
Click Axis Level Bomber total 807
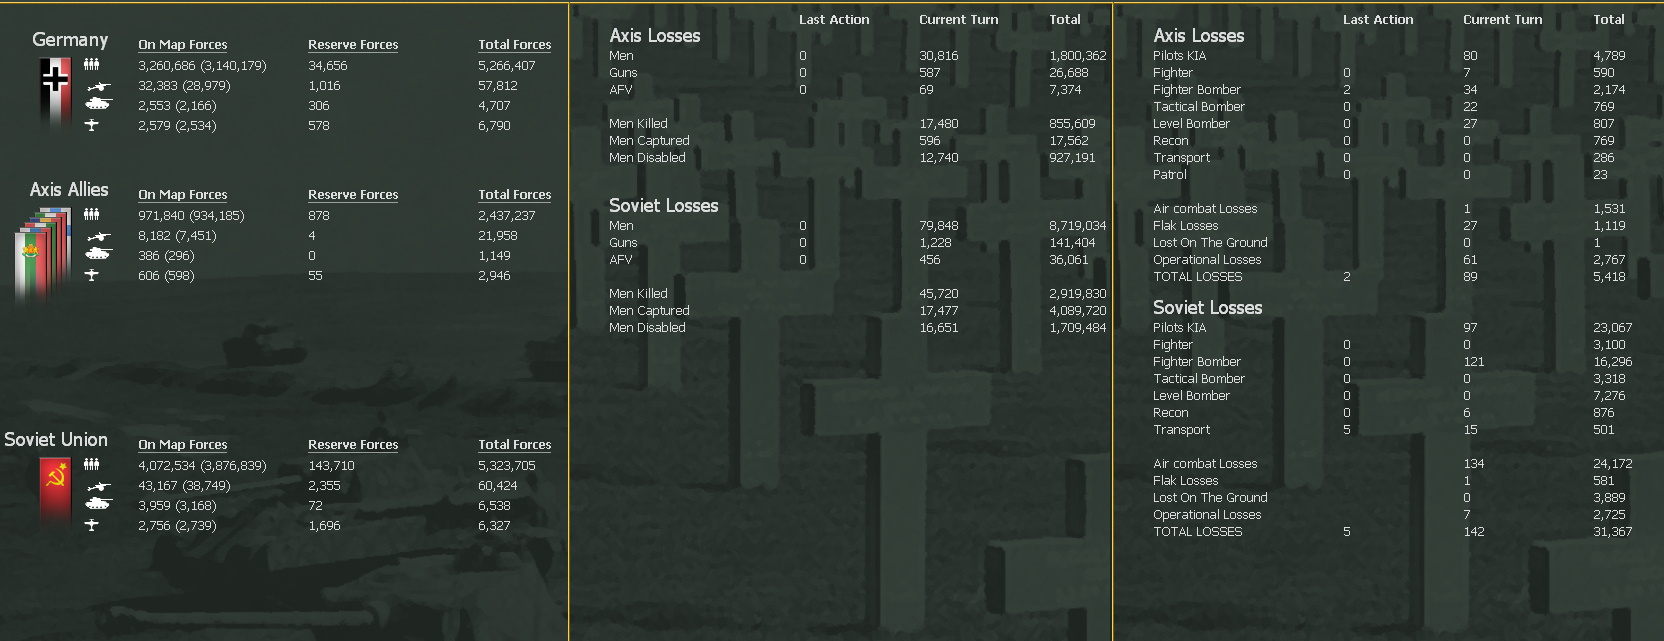[x=1603, y=124]
